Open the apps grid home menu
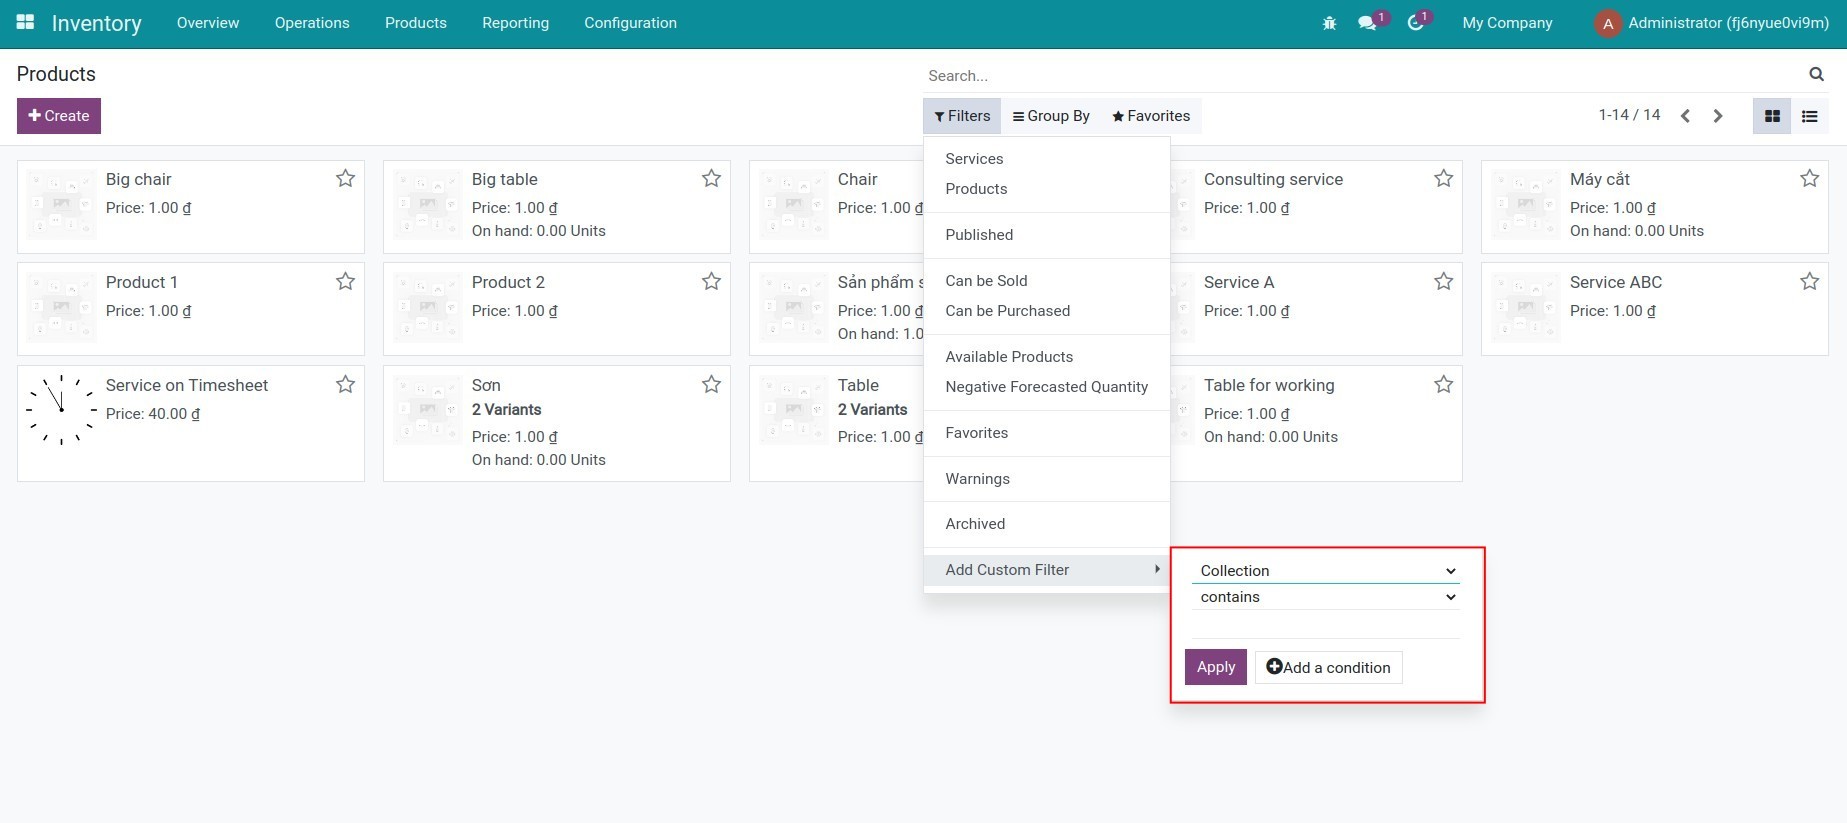 (x=25, y=22)
